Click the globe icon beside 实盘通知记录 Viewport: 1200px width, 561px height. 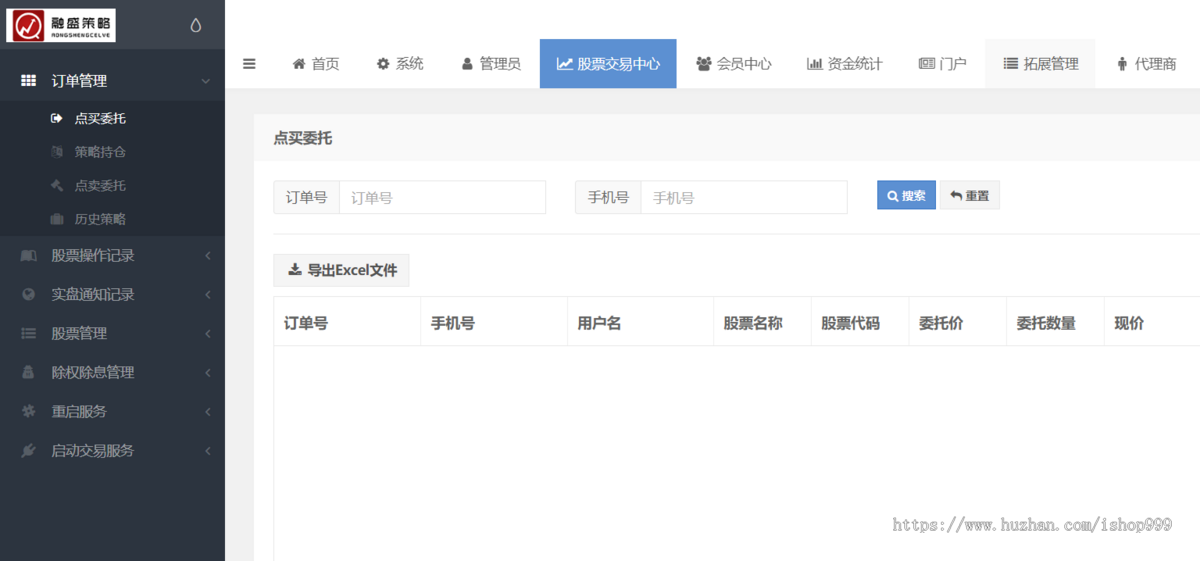[x=29, y=295]
